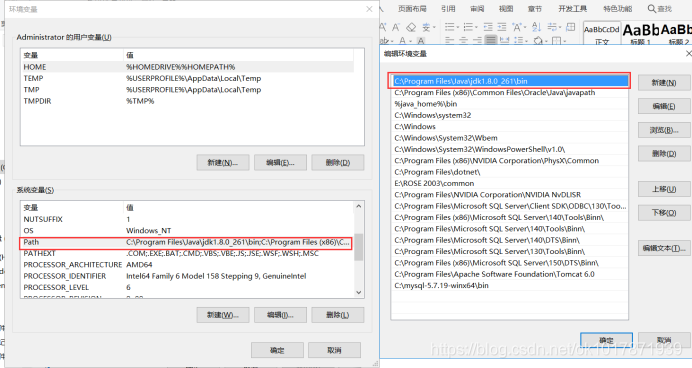
Task: Click the sort A-Z icon
Action: pos(537,27)
